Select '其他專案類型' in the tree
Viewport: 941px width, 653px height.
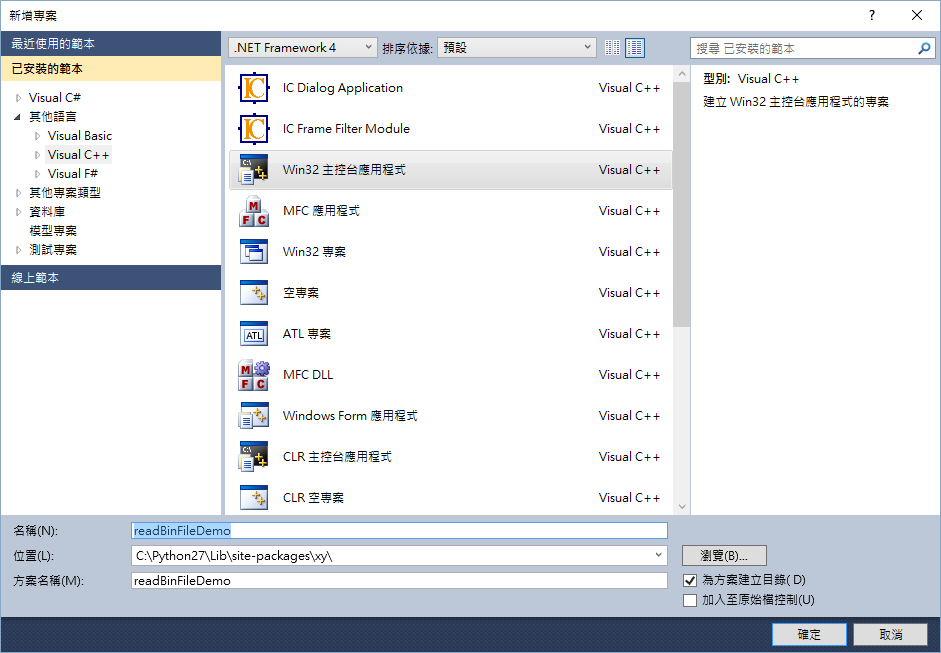pos(65,193)
